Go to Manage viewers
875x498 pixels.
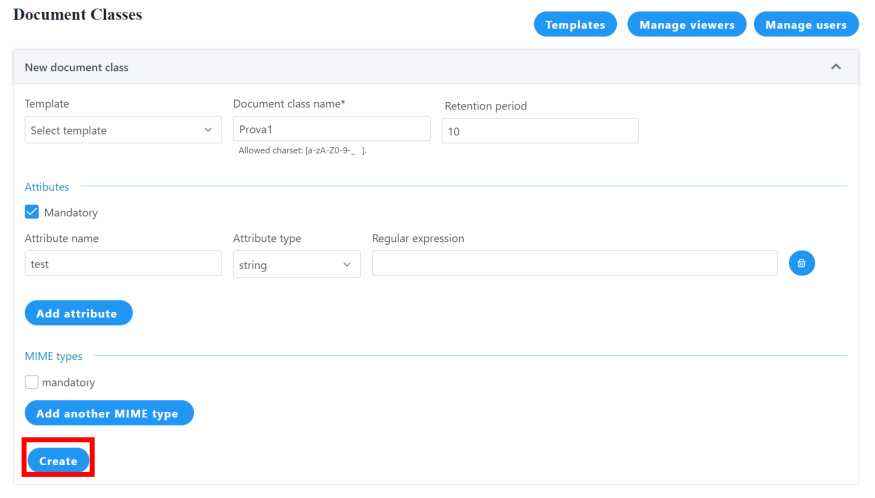[x=686, y=25]
